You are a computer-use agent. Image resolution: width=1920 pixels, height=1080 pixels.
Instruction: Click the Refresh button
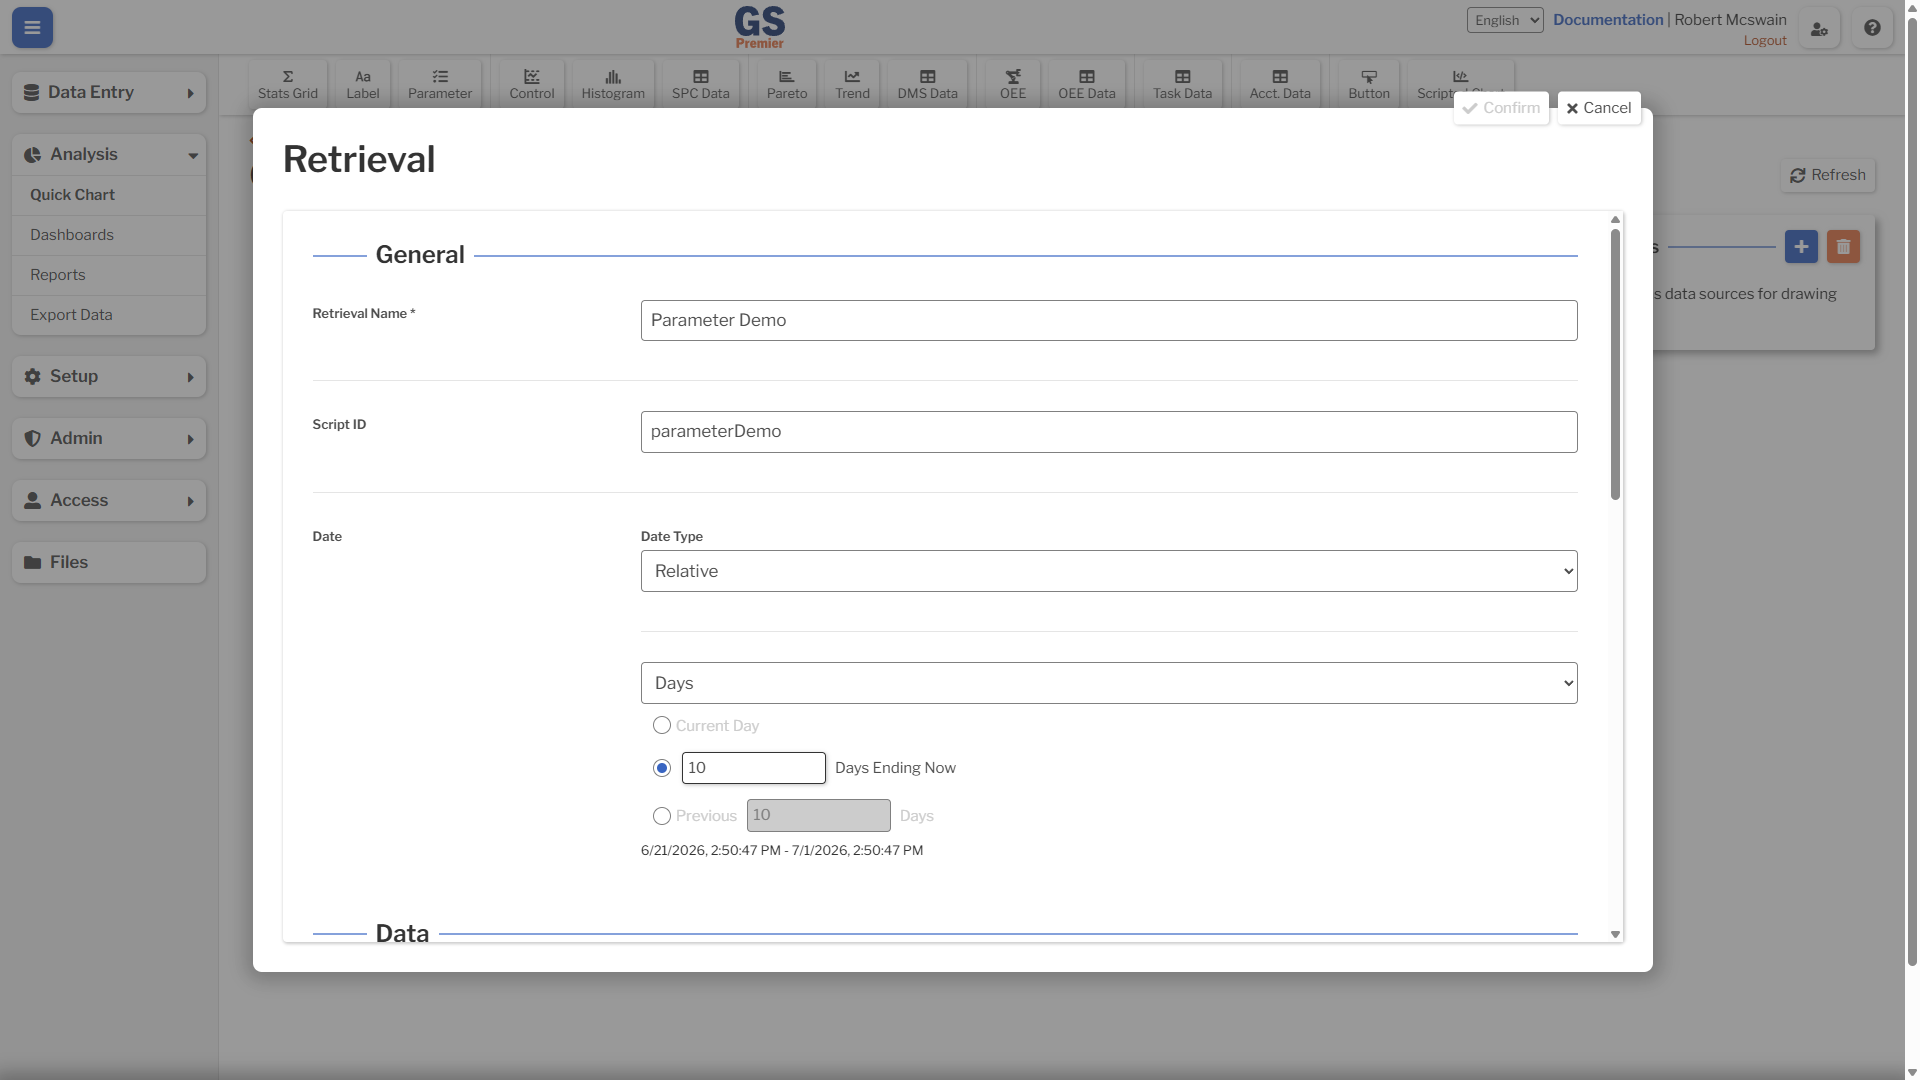[x=1828, y=175]
